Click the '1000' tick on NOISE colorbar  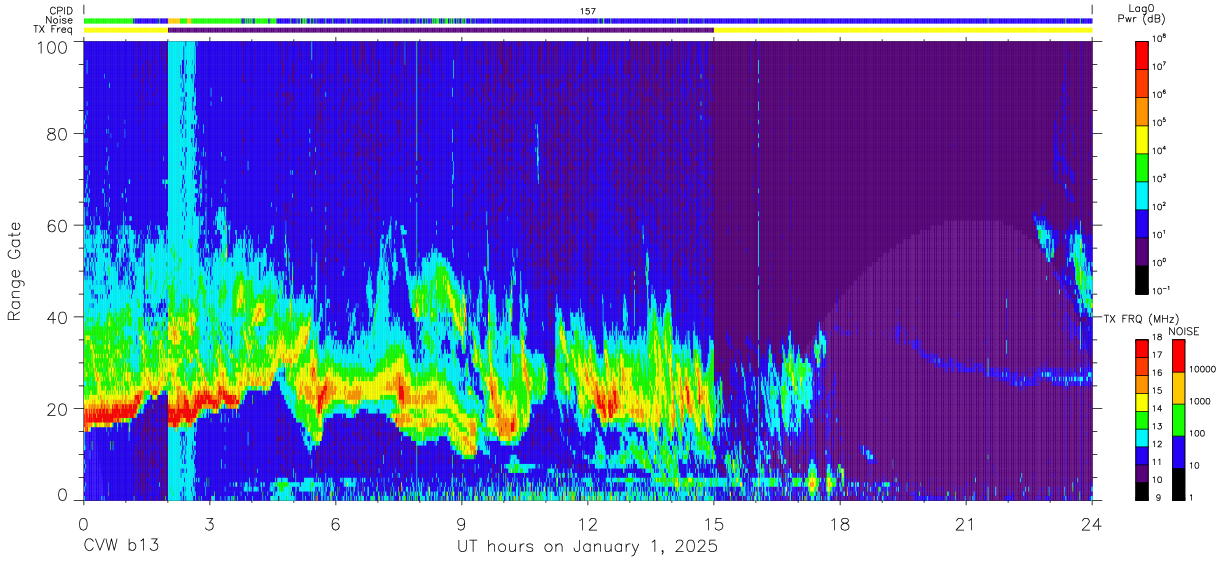(x=1199, y=402)
